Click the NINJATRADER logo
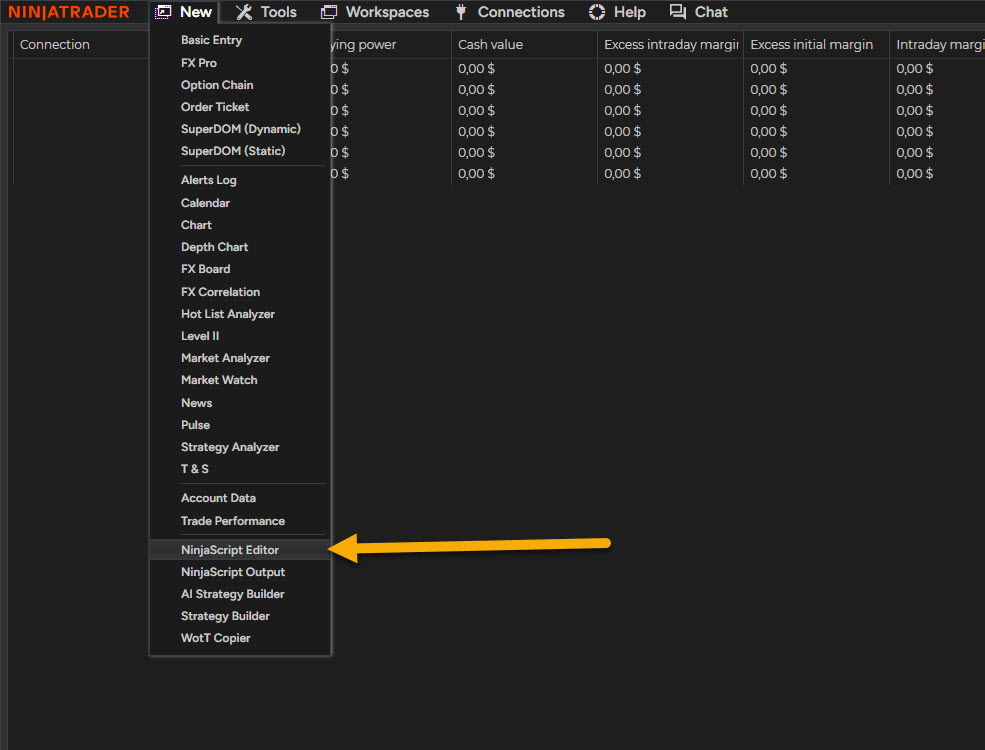 pos(68,12)
